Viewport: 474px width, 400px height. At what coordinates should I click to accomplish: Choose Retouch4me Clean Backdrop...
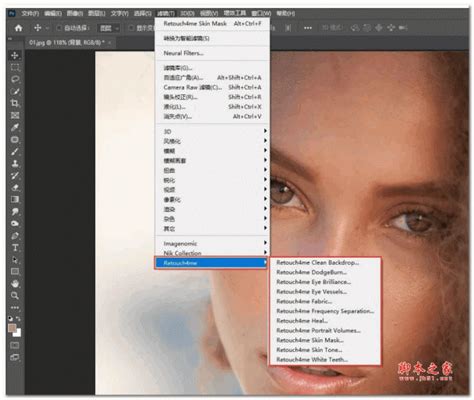point(325,263)
